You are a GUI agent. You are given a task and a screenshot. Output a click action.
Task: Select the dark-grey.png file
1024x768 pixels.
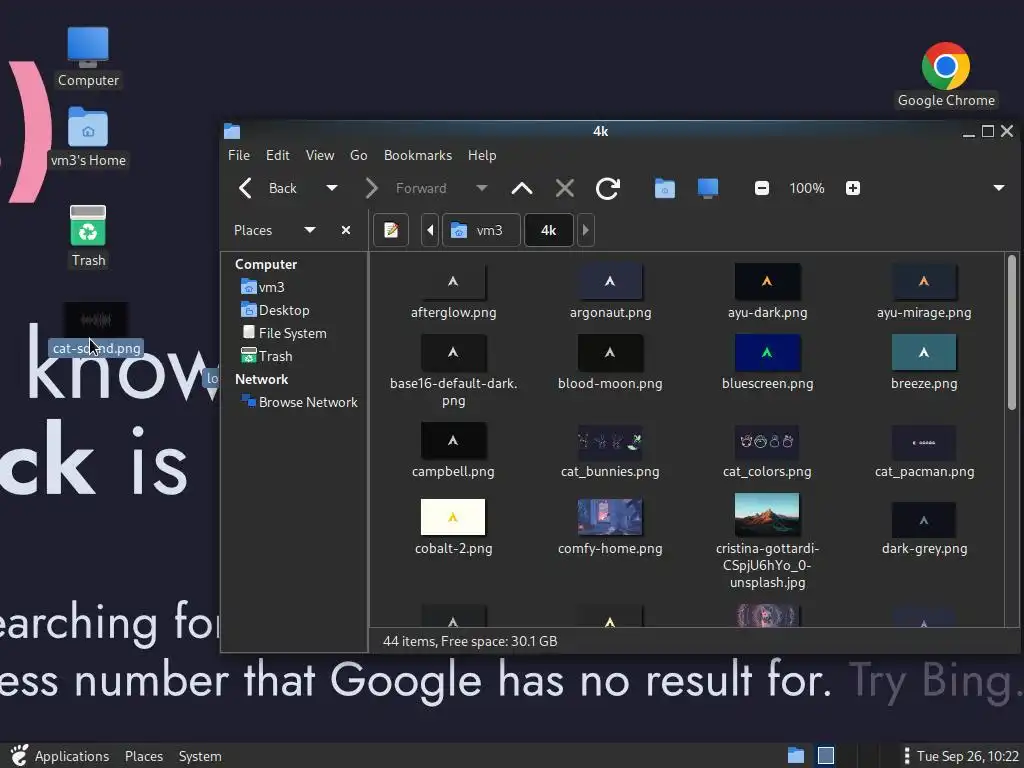pos(924,528)
